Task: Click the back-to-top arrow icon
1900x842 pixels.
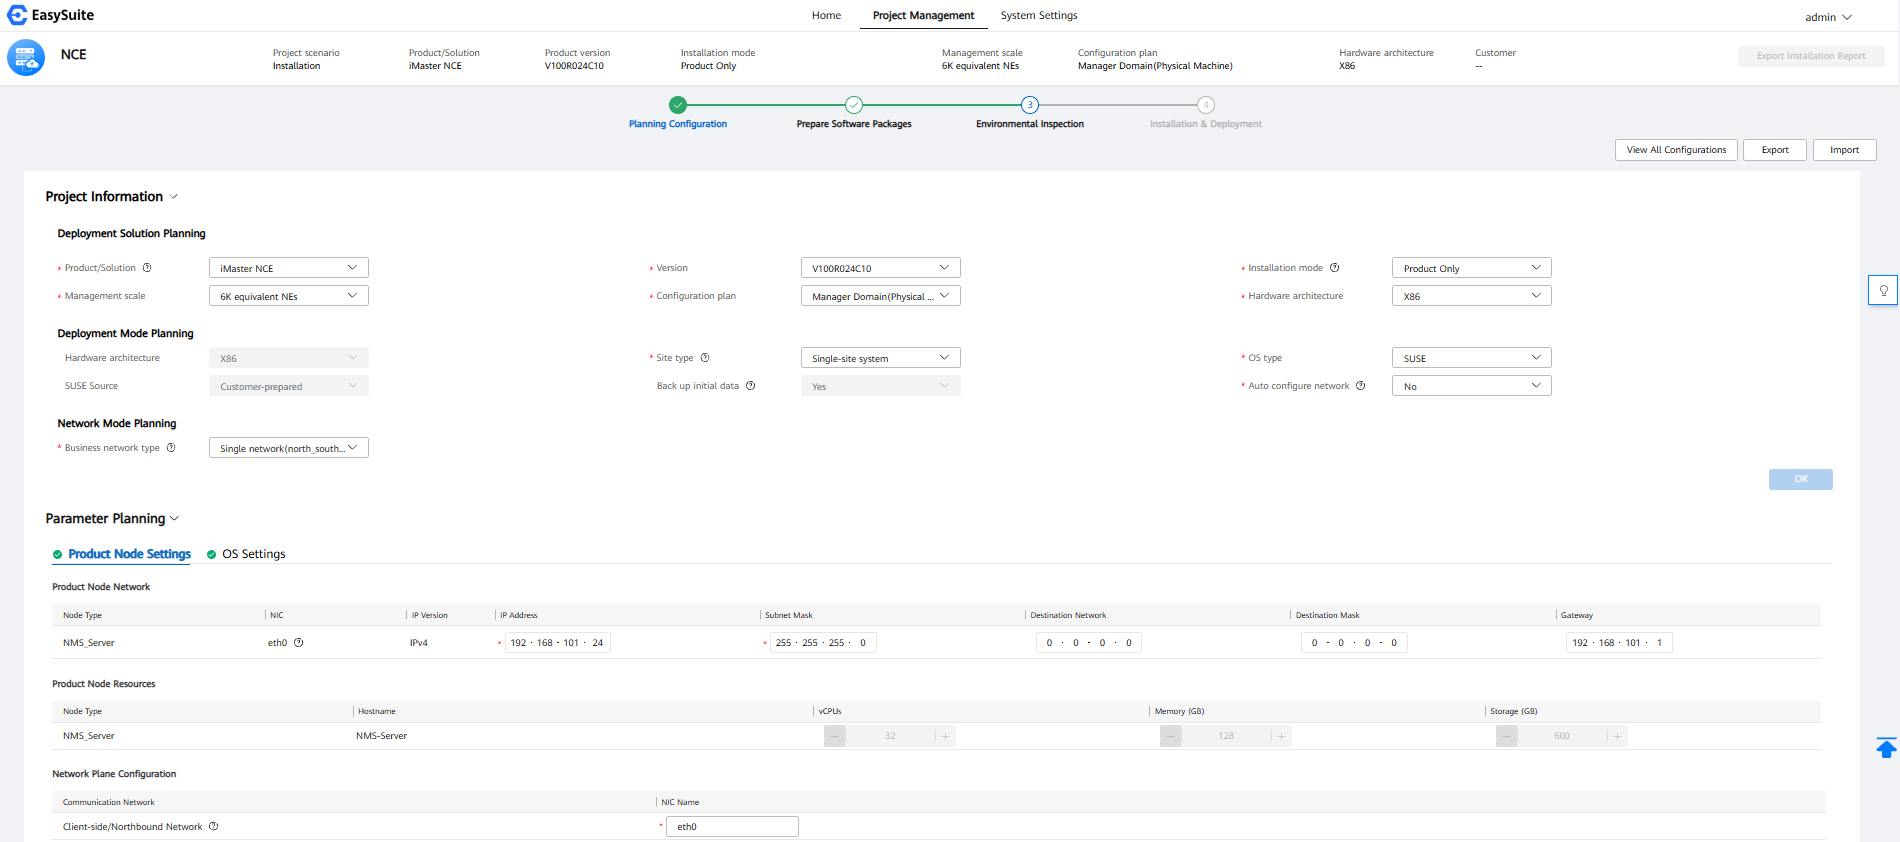Action: pyautogui.click(x=1886, y=748)
